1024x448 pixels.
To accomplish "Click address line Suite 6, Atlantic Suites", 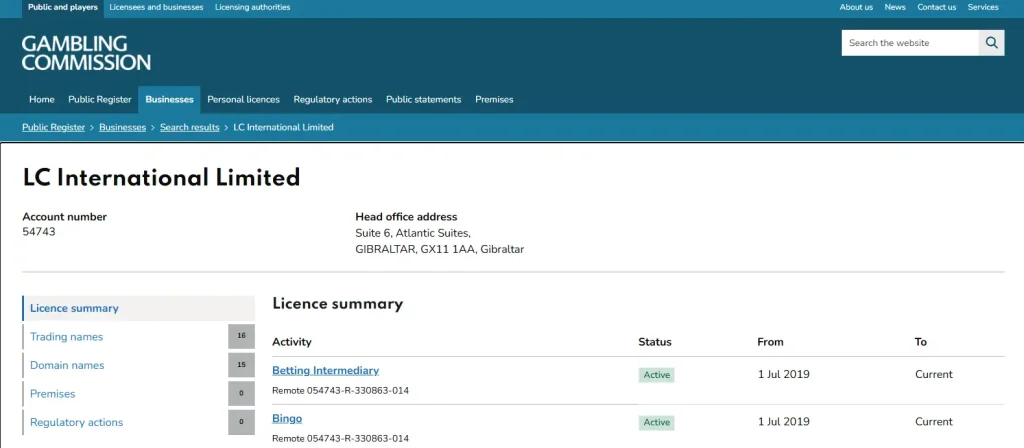I will point(413,233).
